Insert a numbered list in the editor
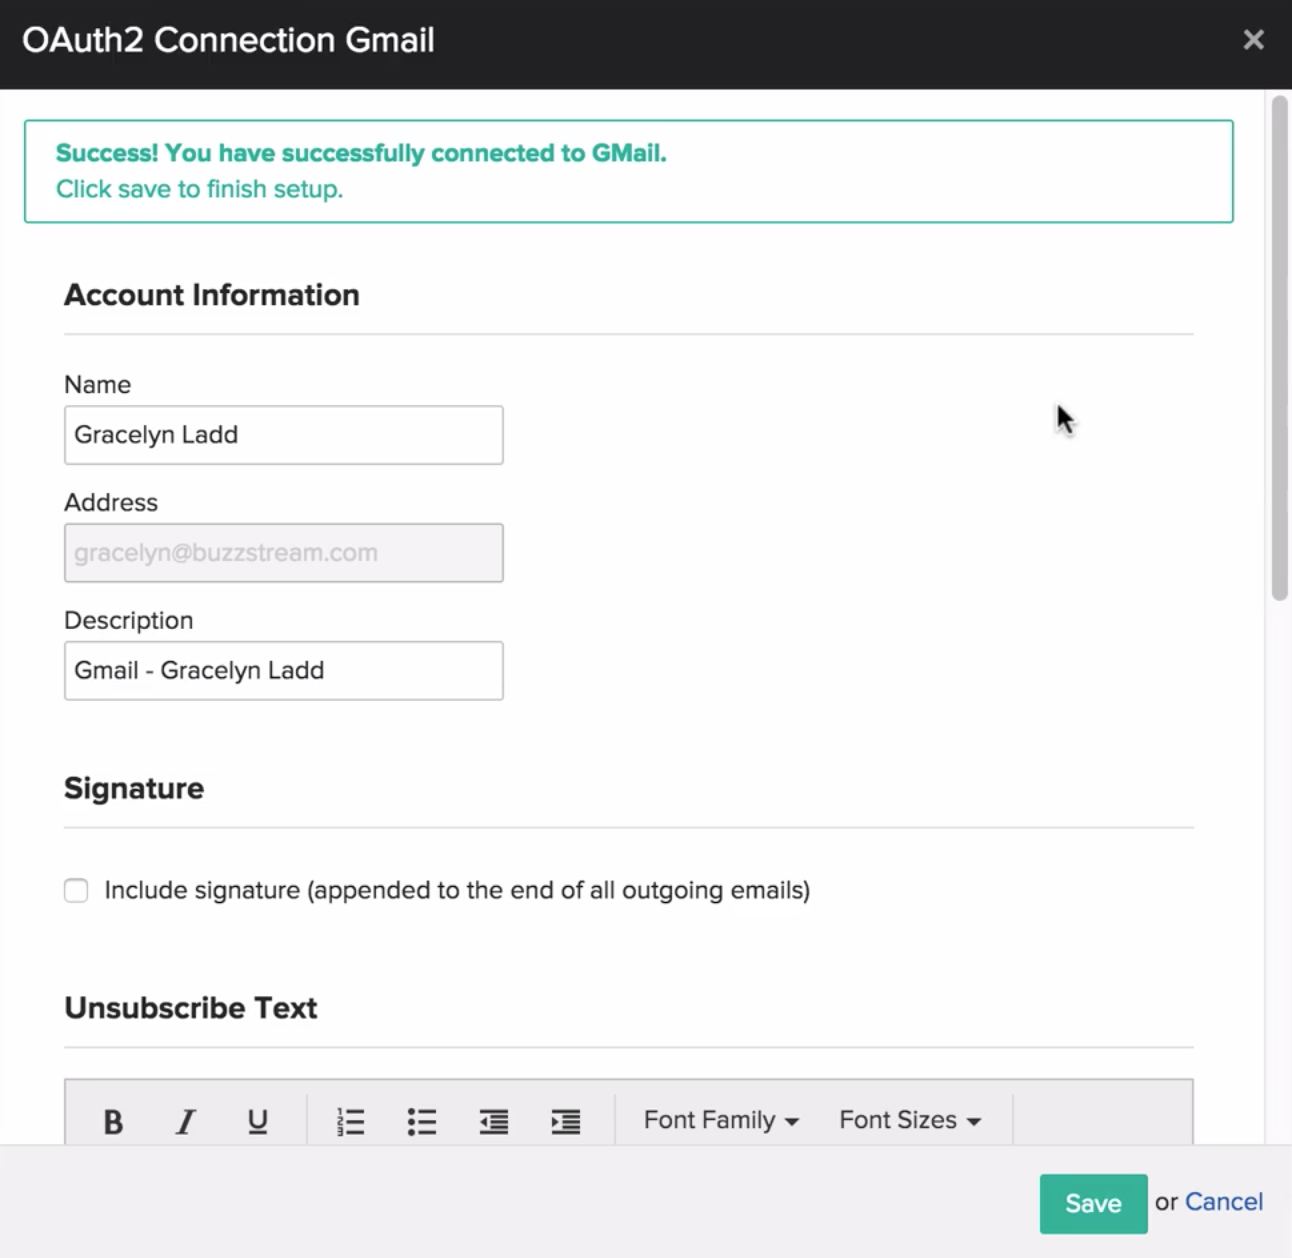The image size is (1292, 1258). [x=350, y=1121]
